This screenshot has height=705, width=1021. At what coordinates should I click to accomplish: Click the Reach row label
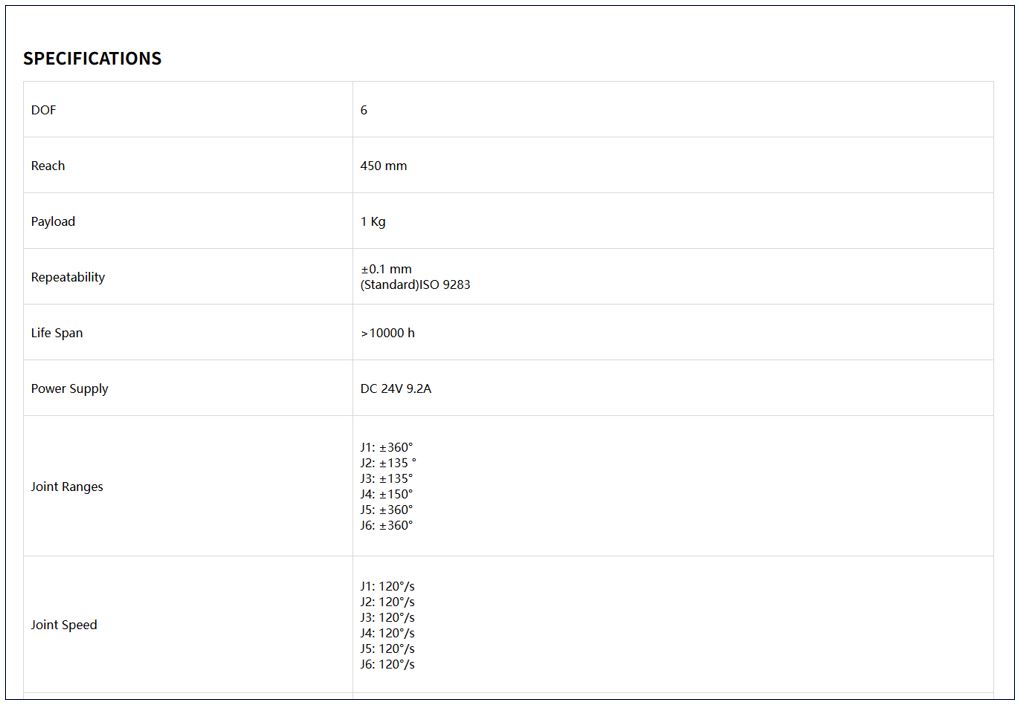(48, 166)
